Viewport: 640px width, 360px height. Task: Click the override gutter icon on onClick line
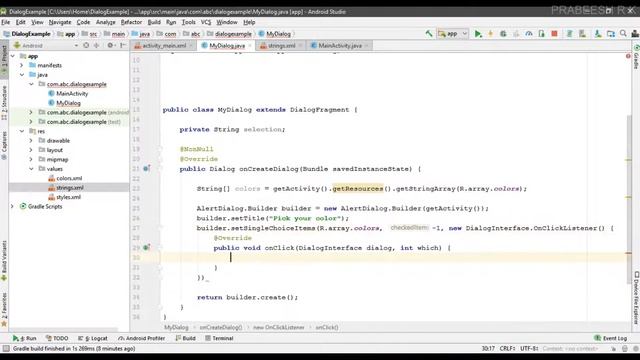[x=147, y=247]
